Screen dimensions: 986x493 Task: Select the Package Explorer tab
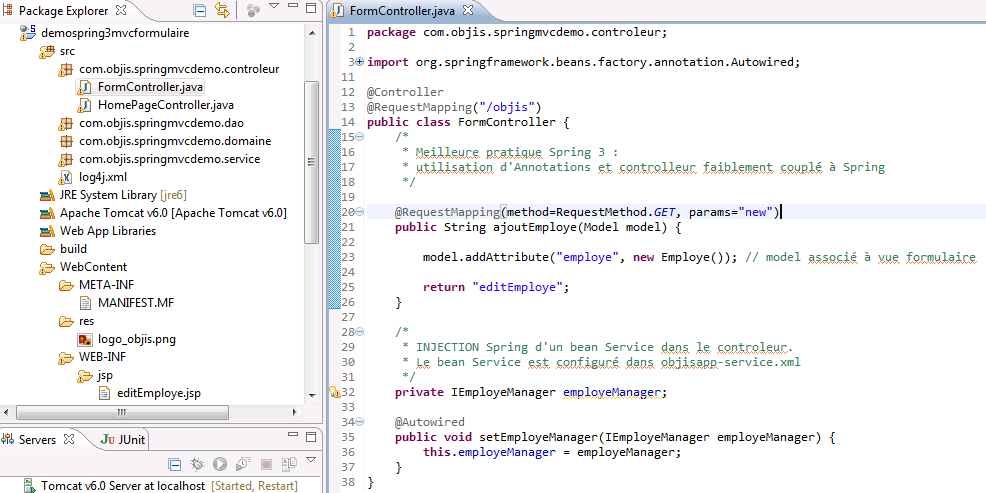click(x=64, y=11)
